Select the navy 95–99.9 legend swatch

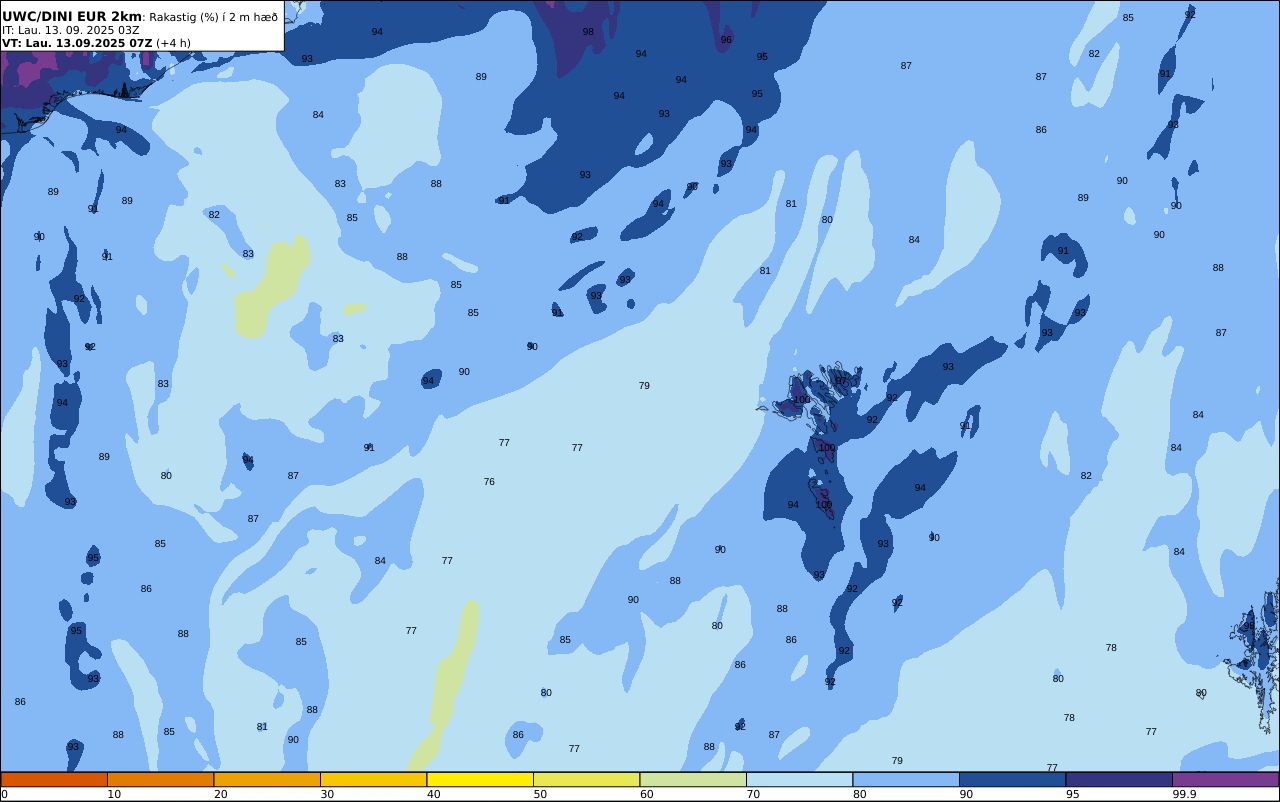coord(1119,779)
